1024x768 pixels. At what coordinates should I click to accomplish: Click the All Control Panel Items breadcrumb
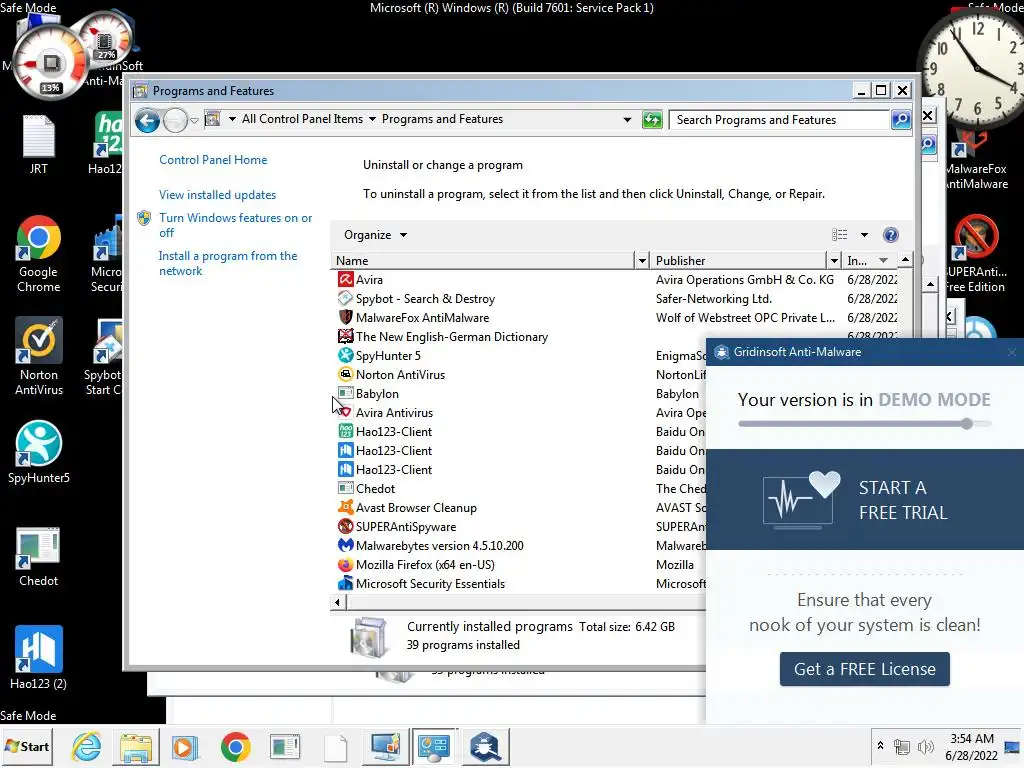302,119
